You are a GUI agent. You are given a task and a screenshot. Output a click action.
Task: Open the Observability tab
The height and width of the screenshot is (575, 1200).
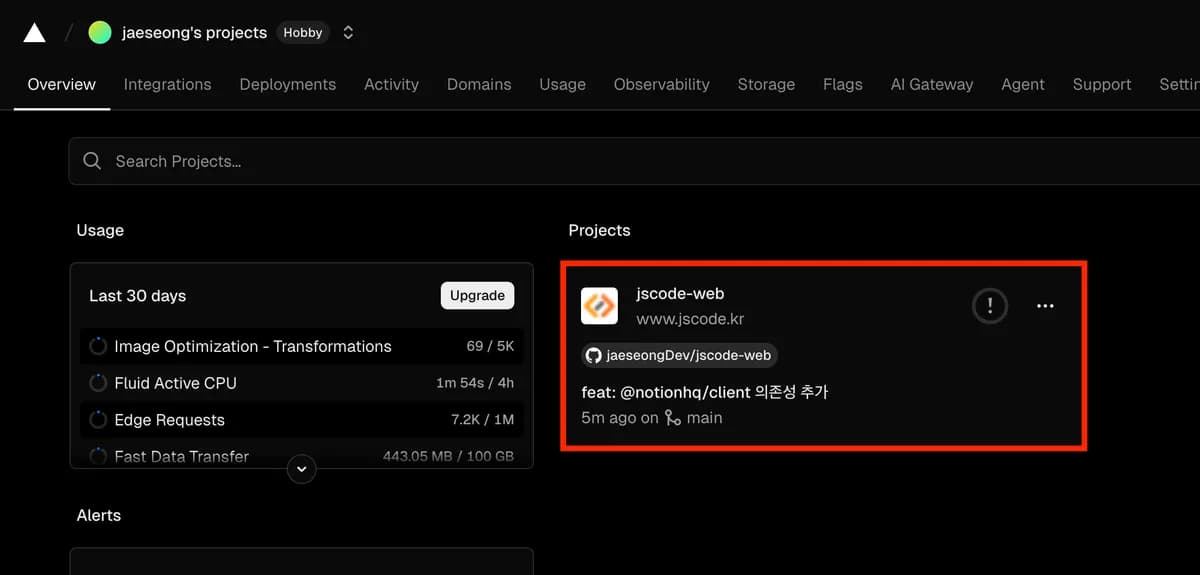click(x=662, y=84)
